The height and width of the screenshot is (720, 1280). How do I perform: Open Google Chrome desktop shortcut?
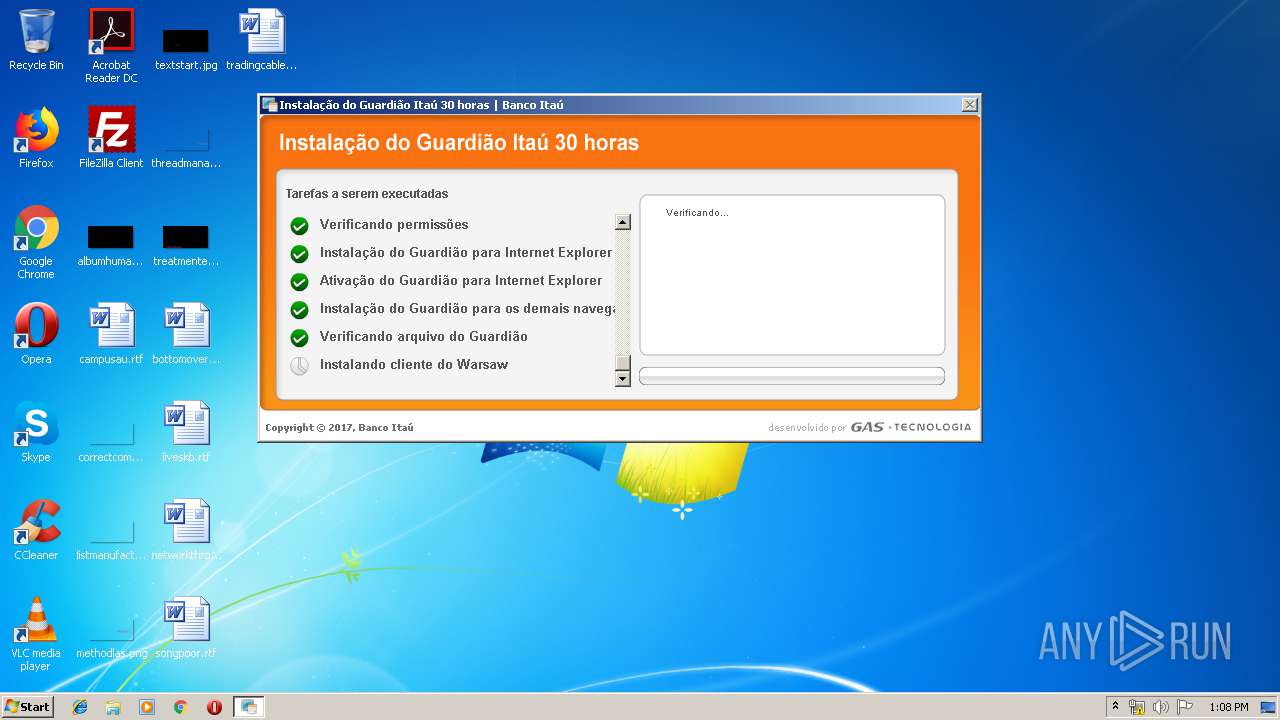pyautogui.click(x=36, y=242)
